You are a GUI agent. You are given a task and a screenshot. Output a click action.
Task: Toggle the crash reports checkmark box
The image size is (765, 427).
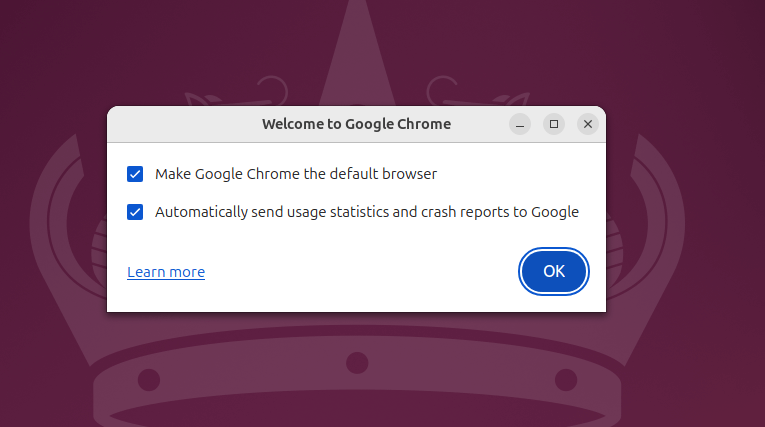coord(135,212)
